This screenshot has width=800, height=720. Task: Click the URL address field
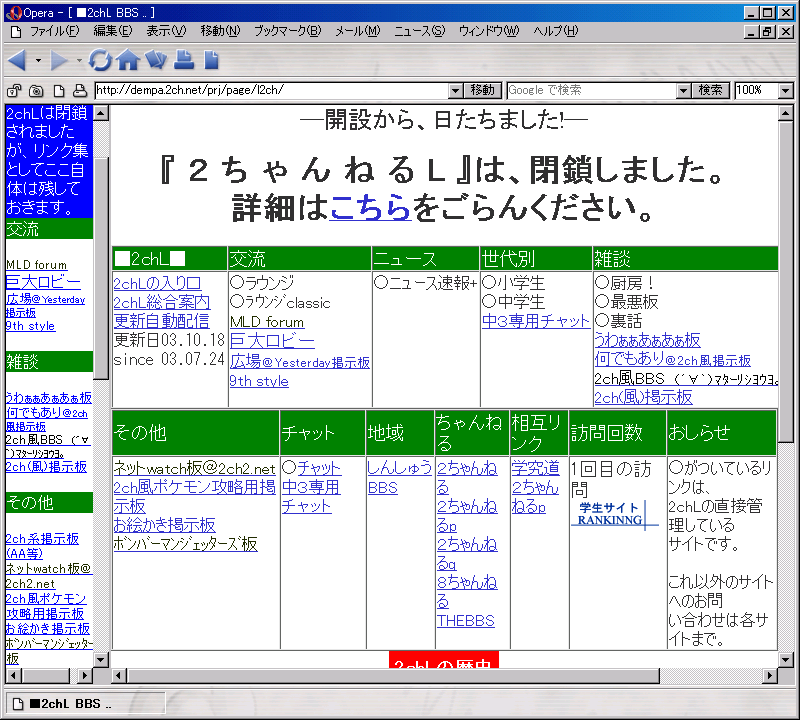(271, 91)
